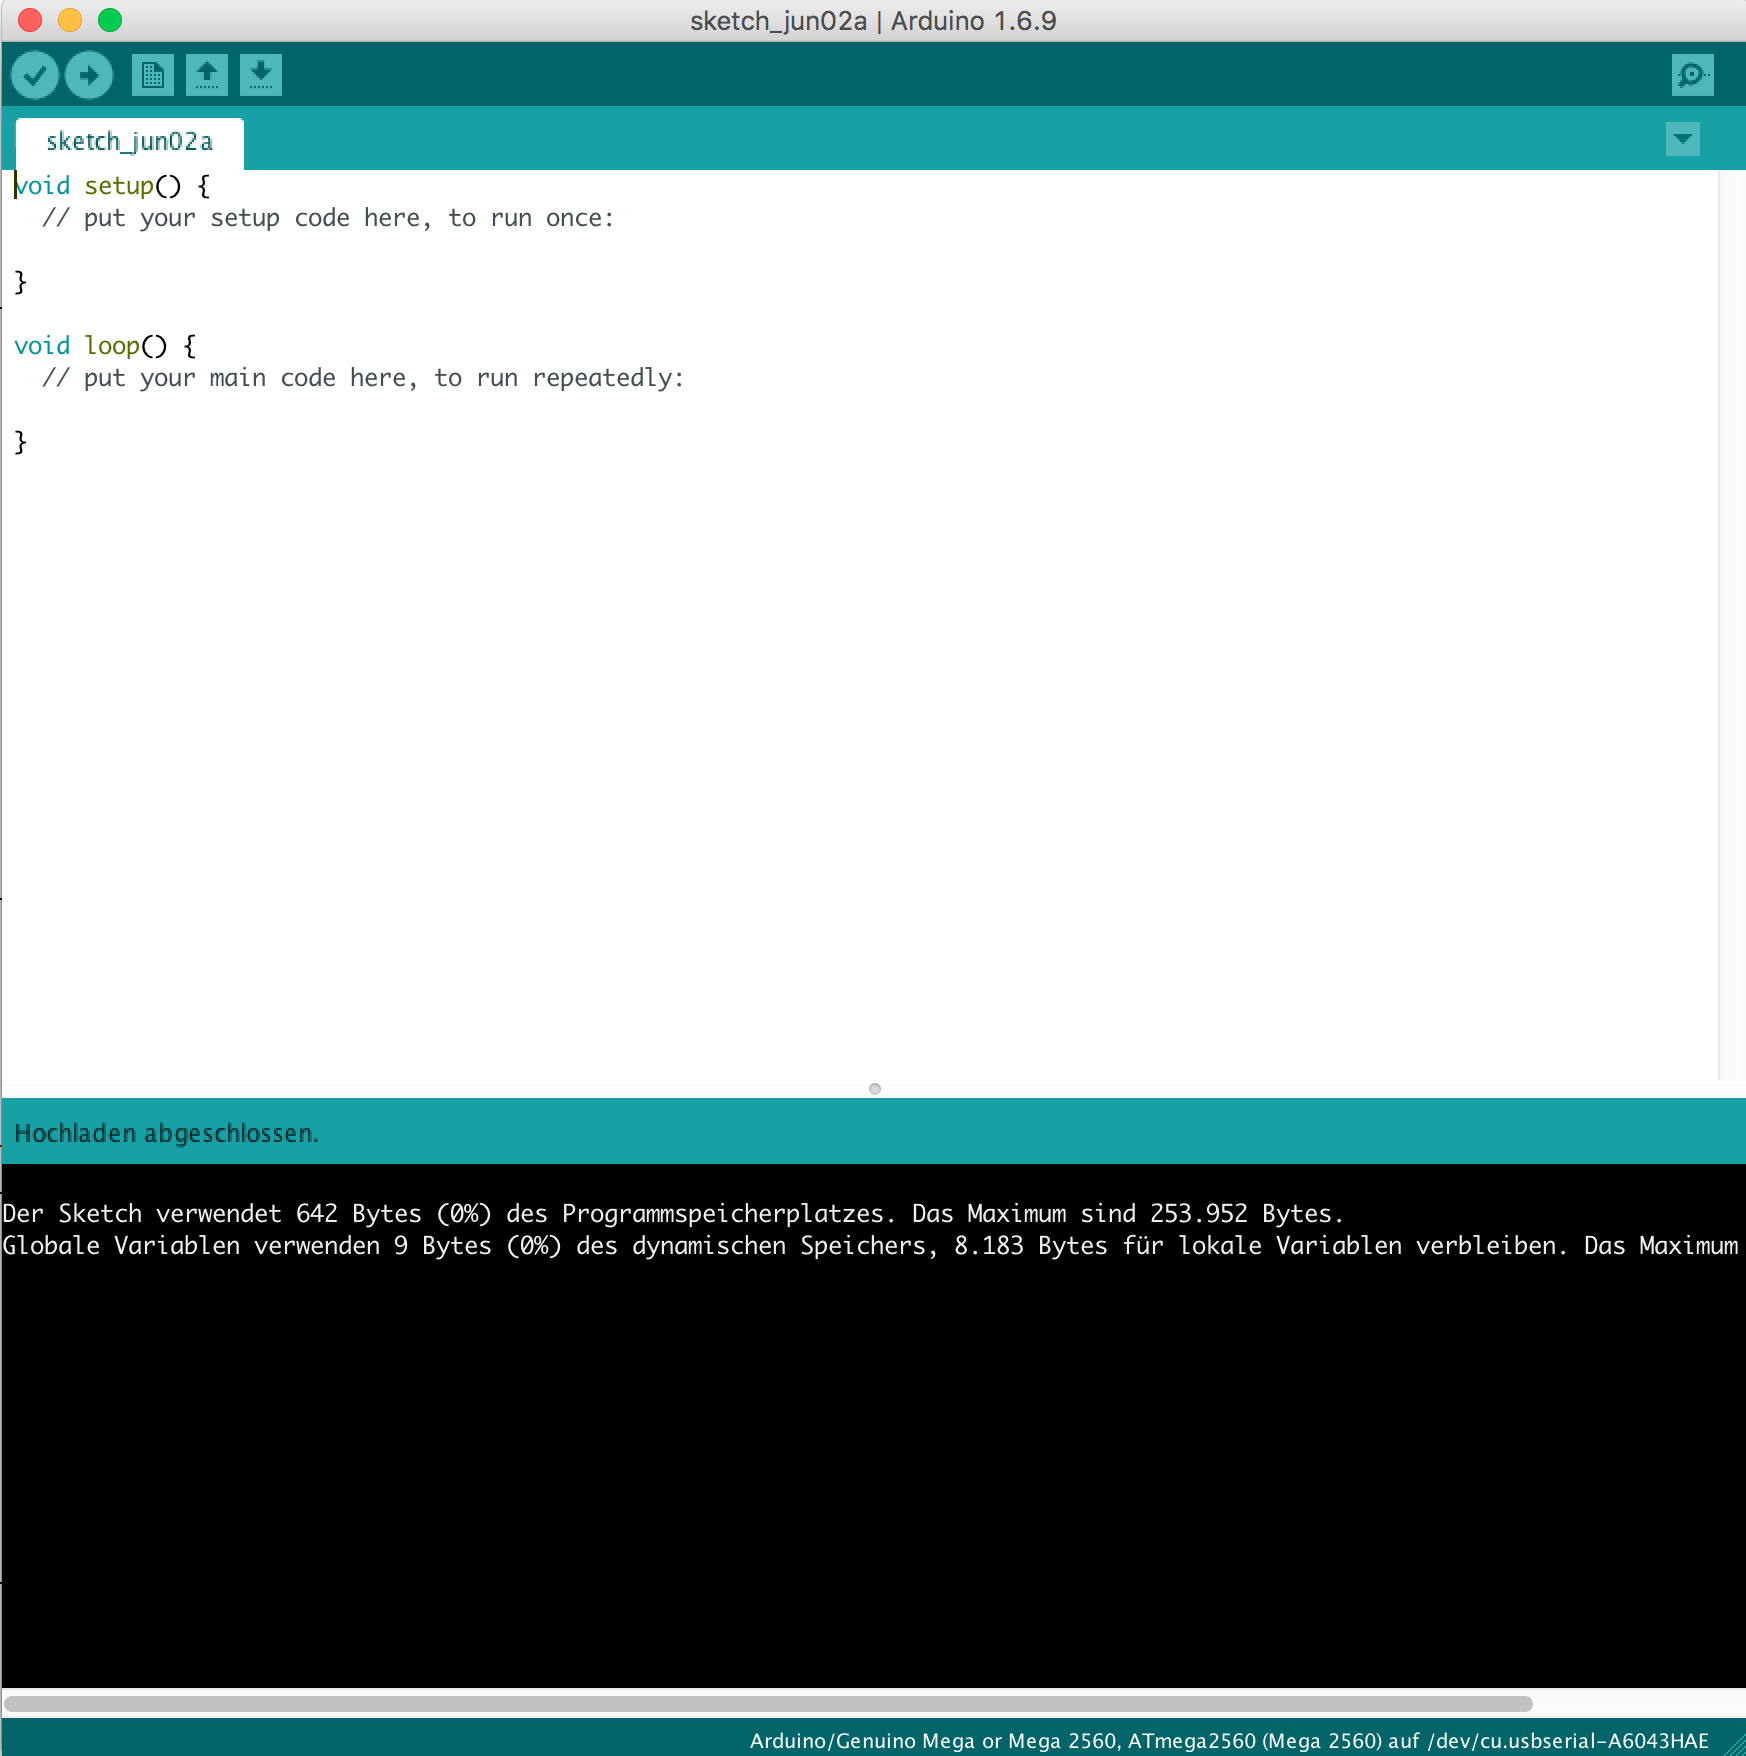Click the red close window button

tap(30, 20)
